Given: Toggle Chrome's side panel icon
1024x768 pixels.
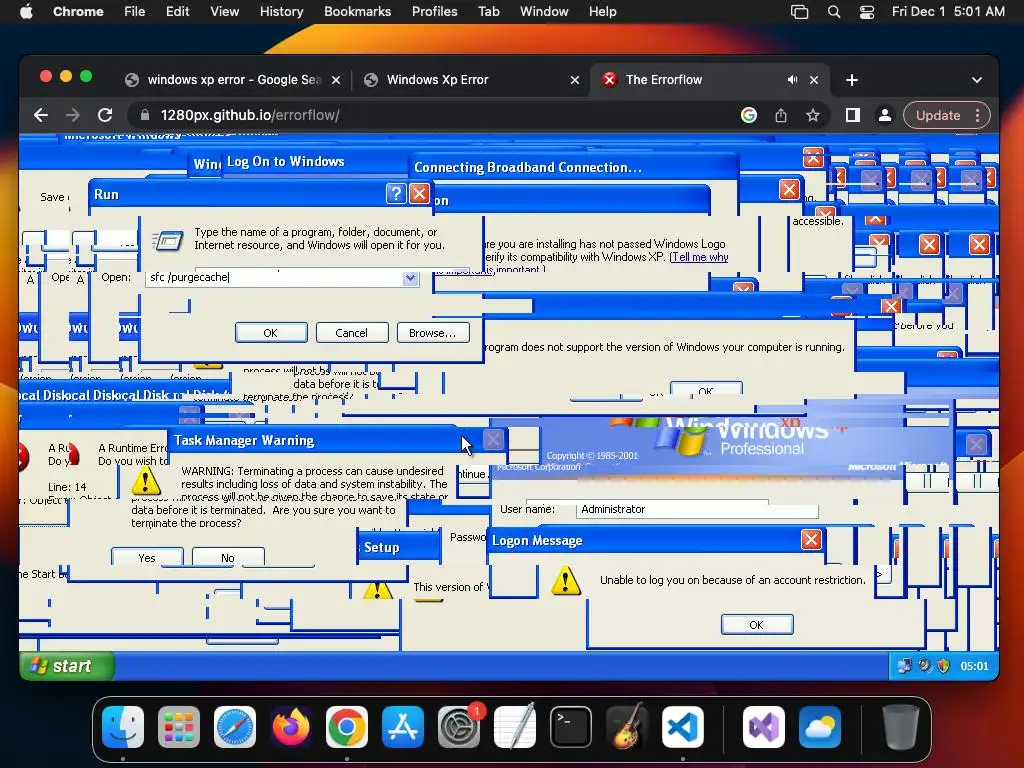Looking at the screenshot, I should click(x=852, y=115).
